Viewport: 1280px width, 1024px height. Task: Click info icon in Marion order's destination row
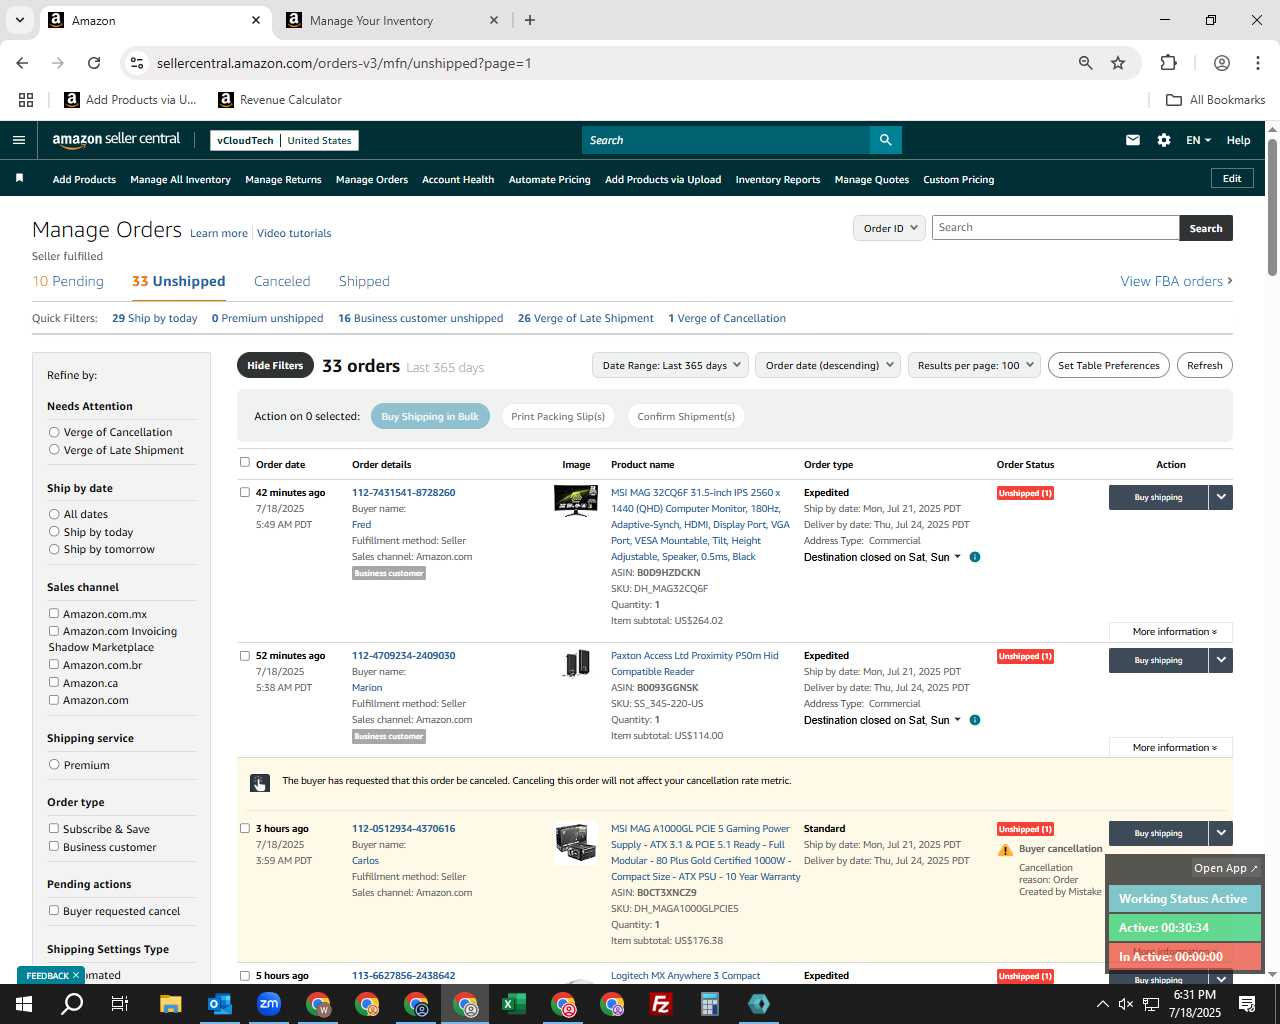pyautogui.click(x=975, y=720)
